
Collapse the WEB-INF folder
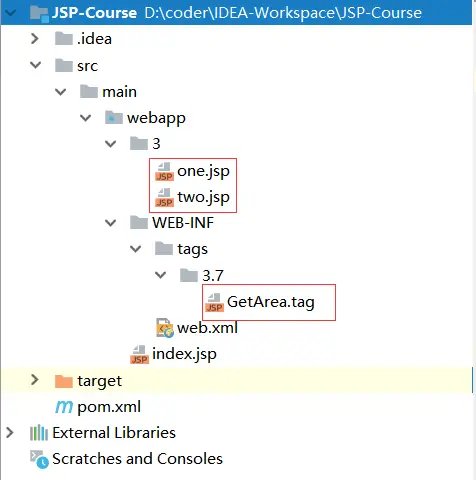111,223
